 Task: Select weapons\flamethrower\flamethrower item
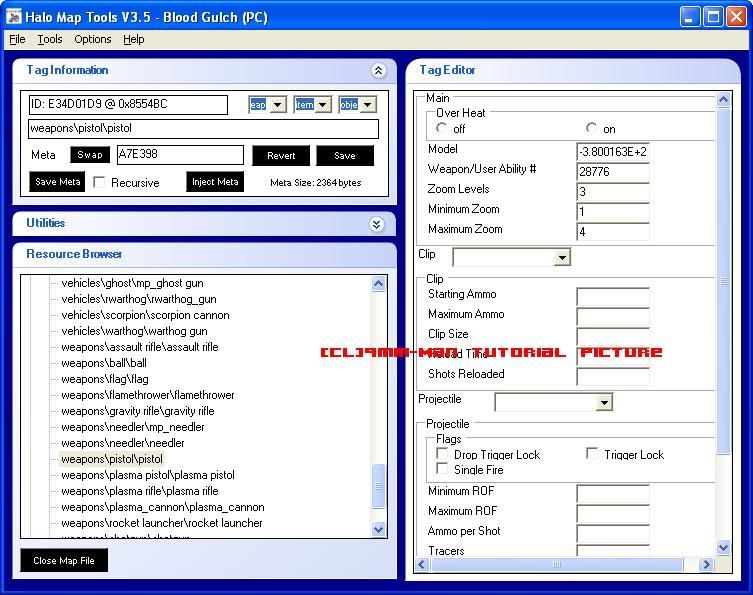pyautogui.click(x=148, y=395)
